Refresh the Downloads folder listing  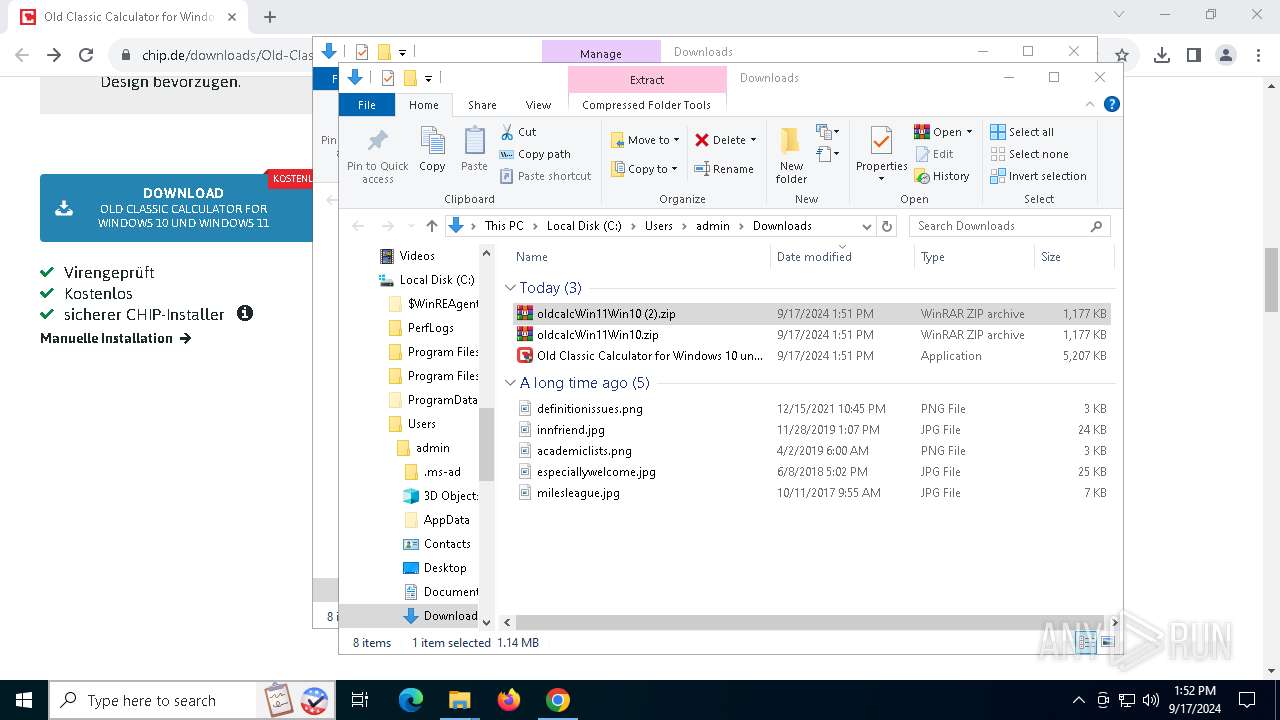pyautogui.click(x=887, y=226)
